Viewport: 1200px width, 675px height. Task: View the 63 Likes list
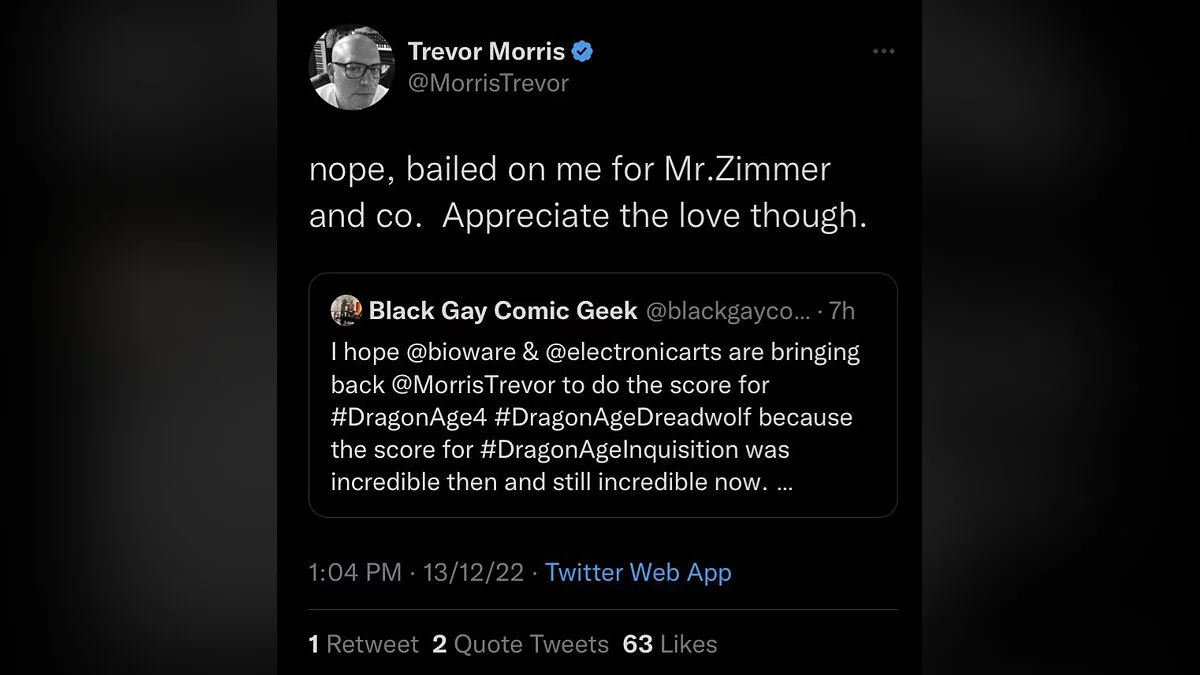pos(670,644)
